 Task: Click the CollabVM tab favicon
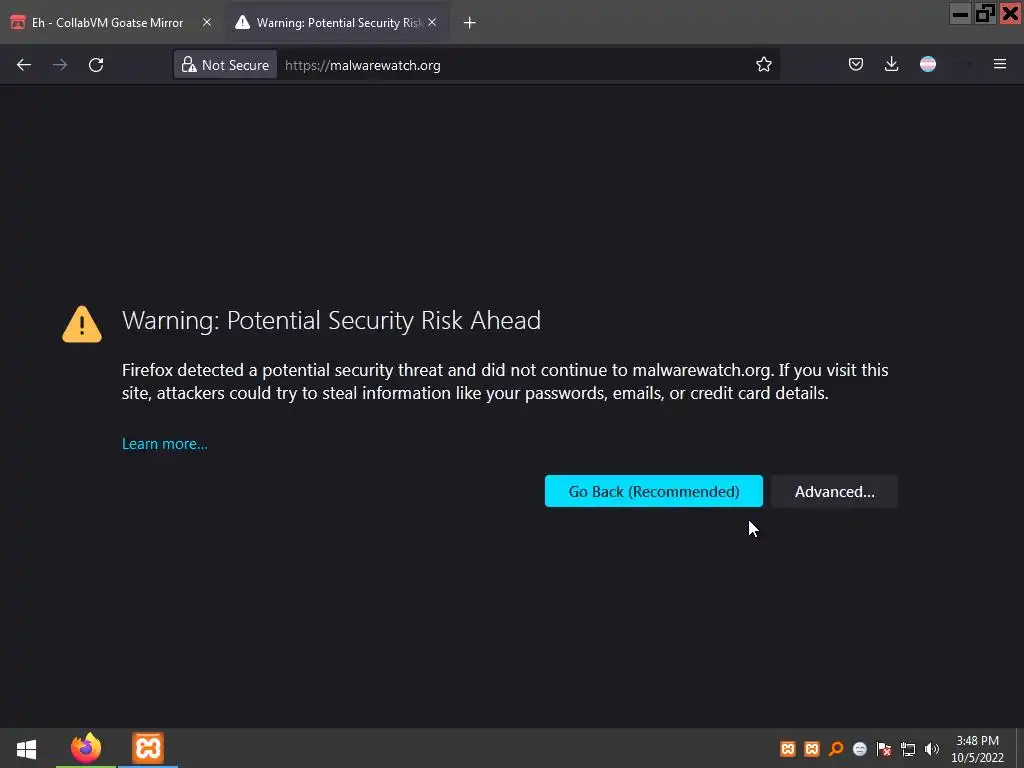18,22
